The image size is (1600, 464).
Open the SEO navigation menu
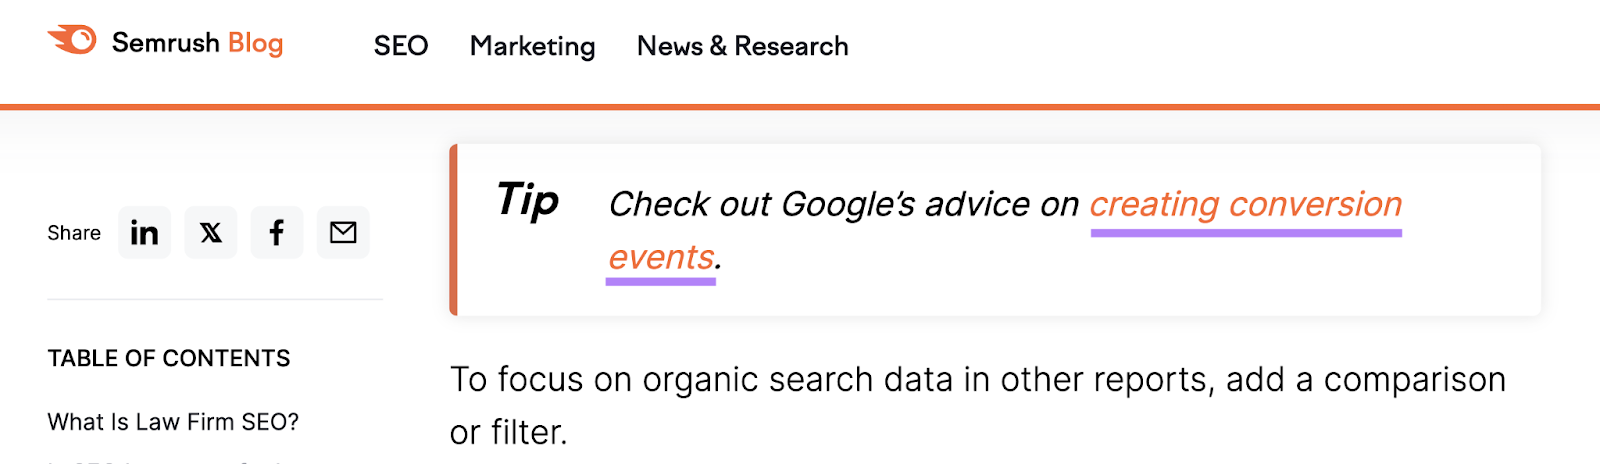(401, 46)
